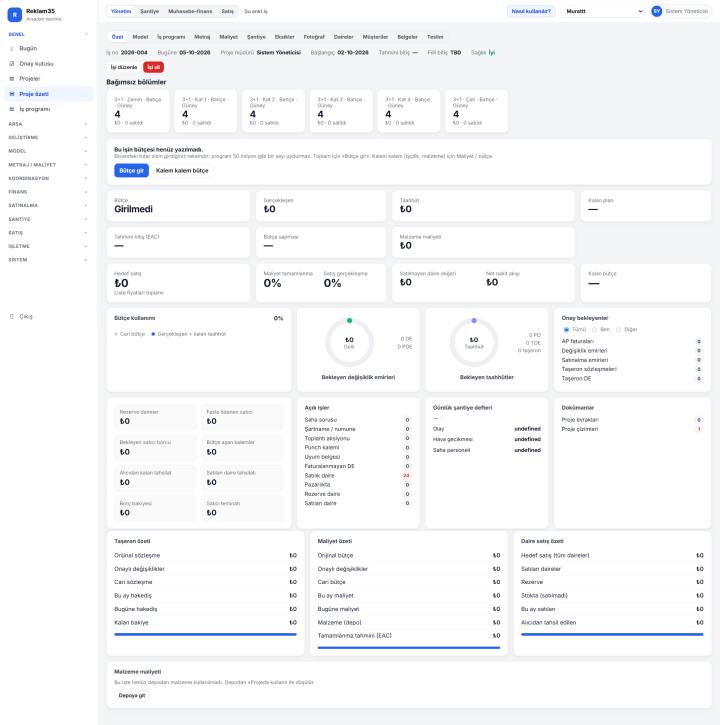Click the İşi düzenle button
Screen dimensions: 720x725
pos(123,67)
